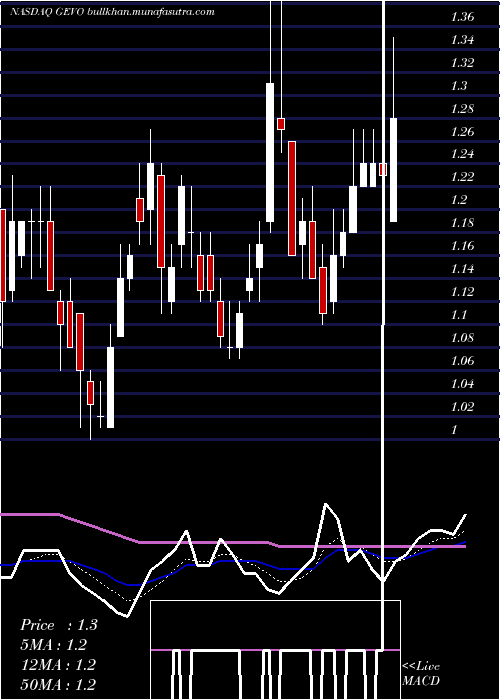Click the 1.06 price axis label
The image size is (500, 700).
coord(462,361)
